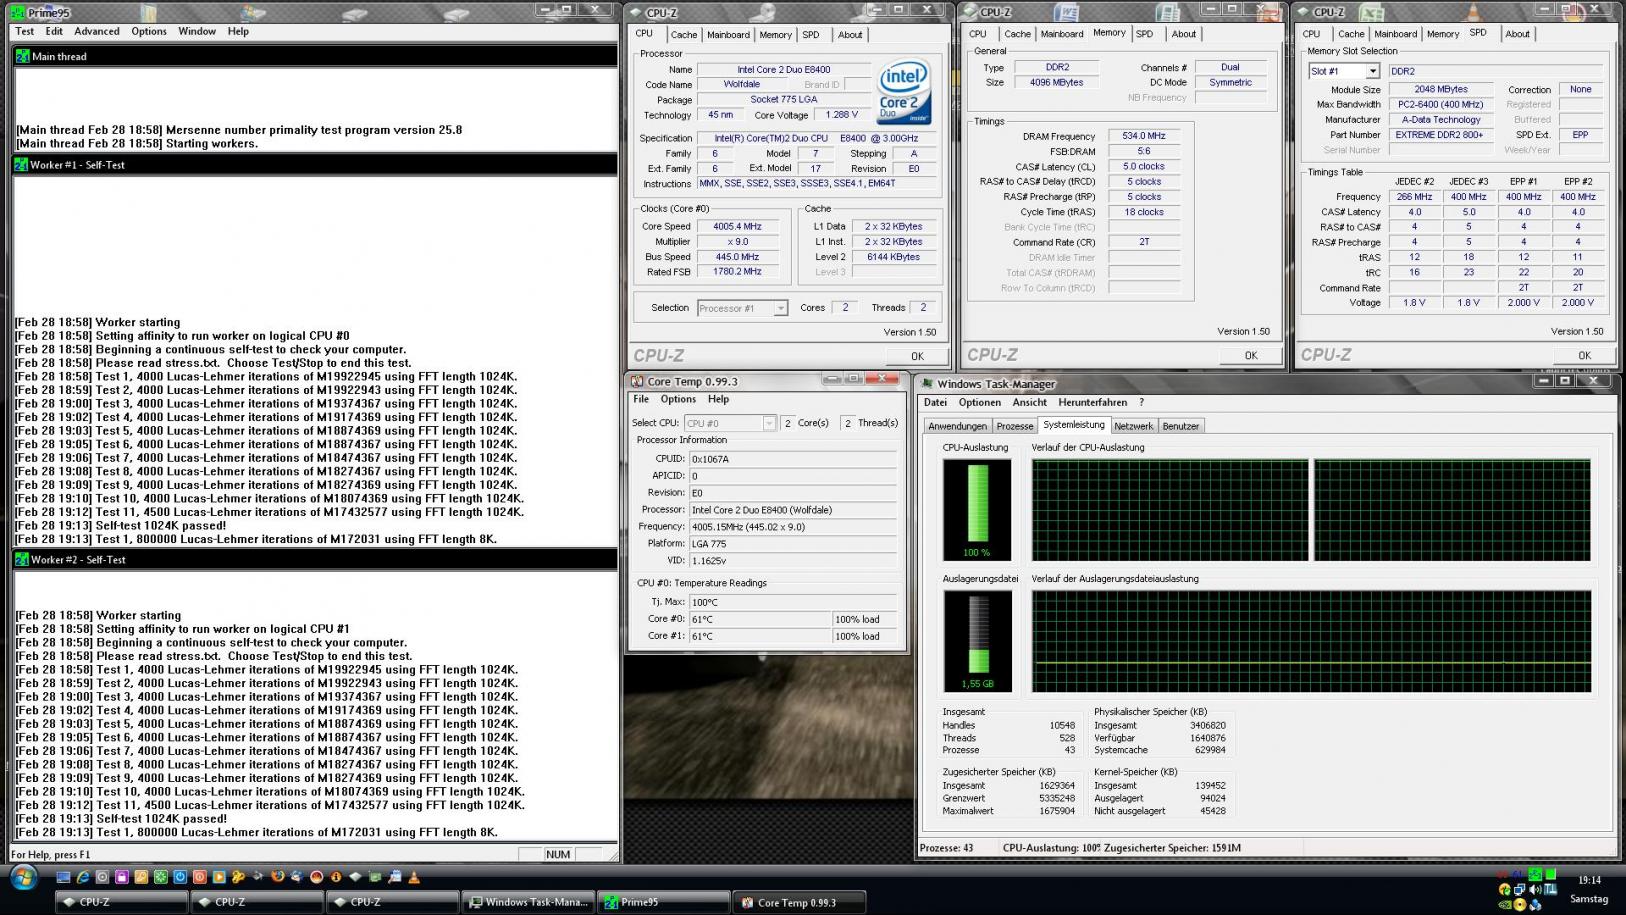This screenshot has width=1626, height=915.
Task: Open the Processor #1 selection dropdown
Action: [x=780, y=308]
